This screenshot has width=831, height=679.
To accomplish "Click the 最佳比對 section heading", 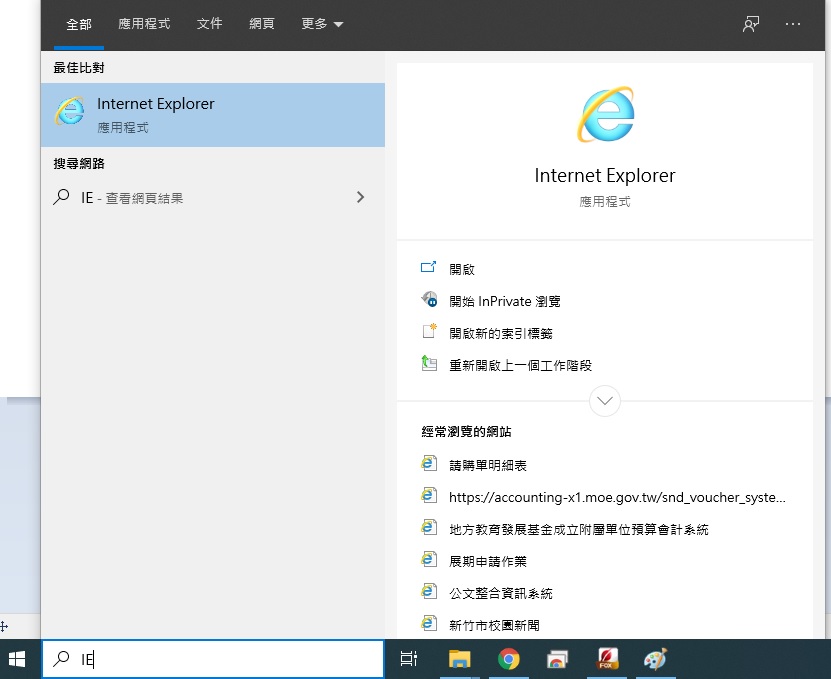I will click(79, 68).
